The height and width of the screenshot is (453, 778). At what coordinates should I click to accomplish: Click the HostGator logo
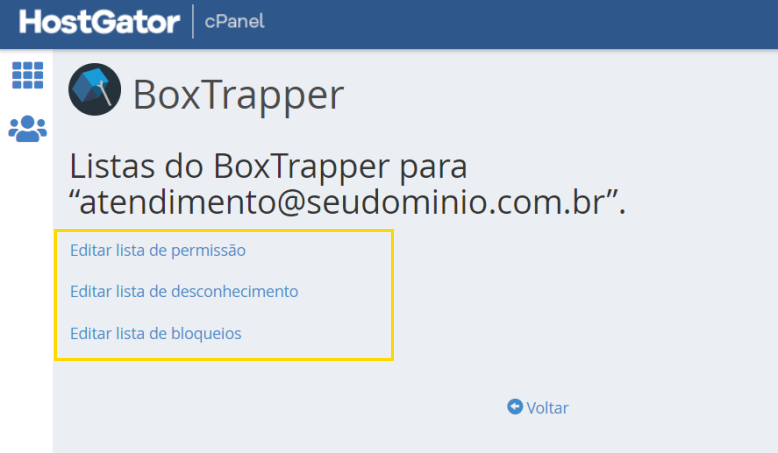(99, 22)
